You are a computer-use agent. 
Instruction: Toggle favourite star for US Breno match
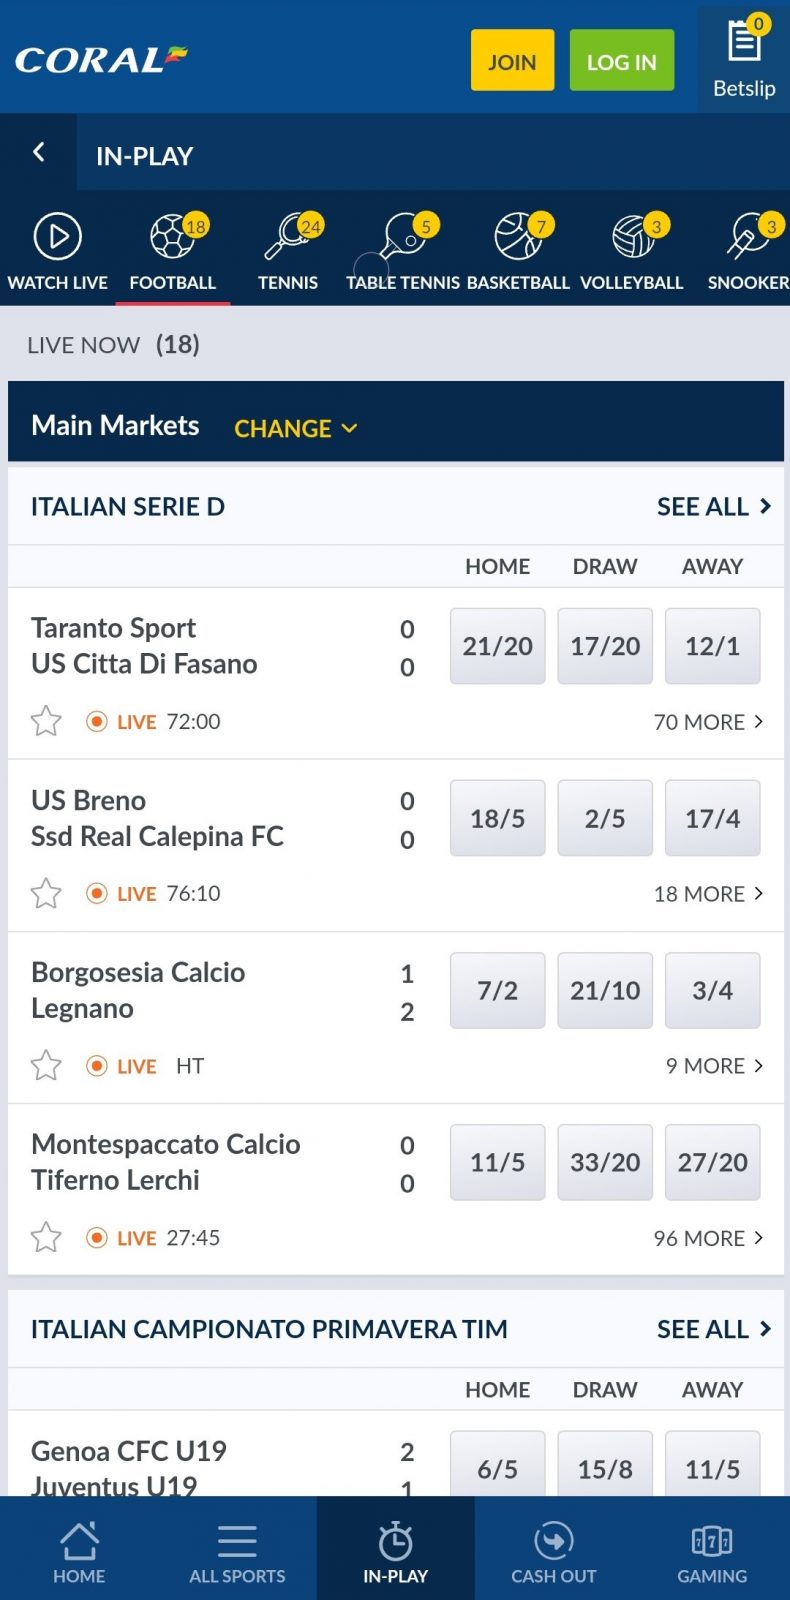tap(46, 893)
